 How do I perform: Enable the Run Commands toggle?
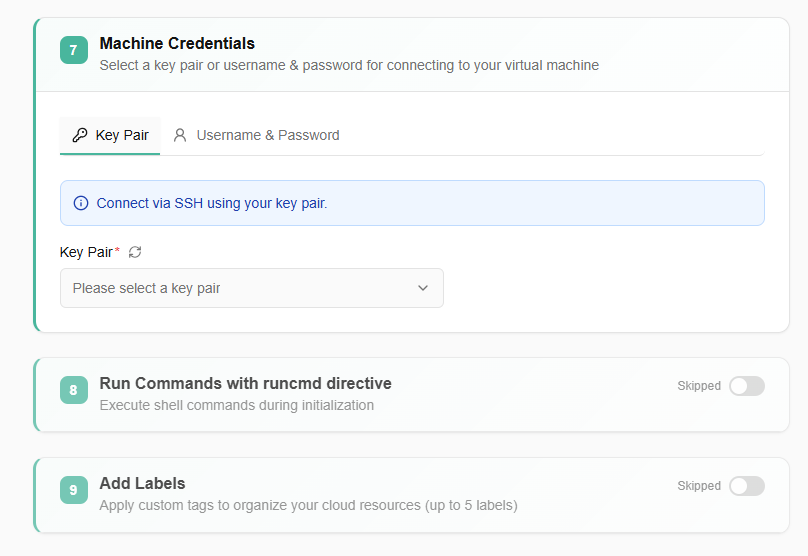(746, 386)
